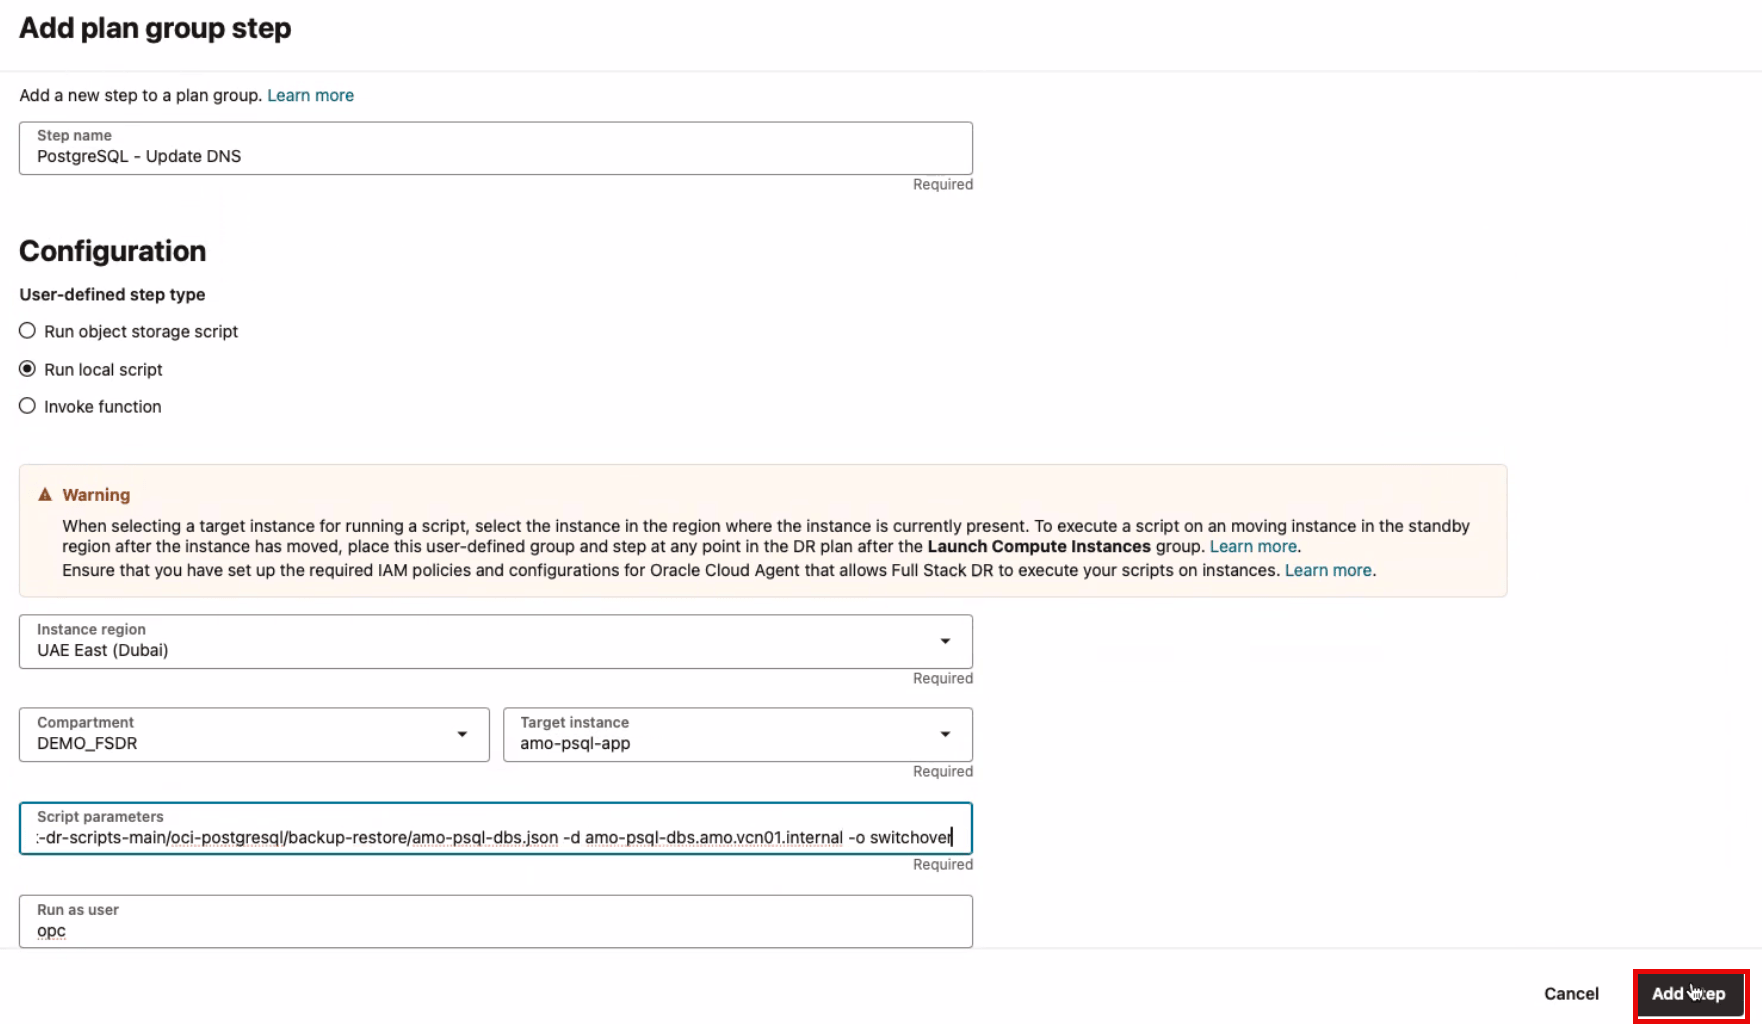
Task: Open Learn more link after Launch Compute Instances
Action: click(1253, 546)
